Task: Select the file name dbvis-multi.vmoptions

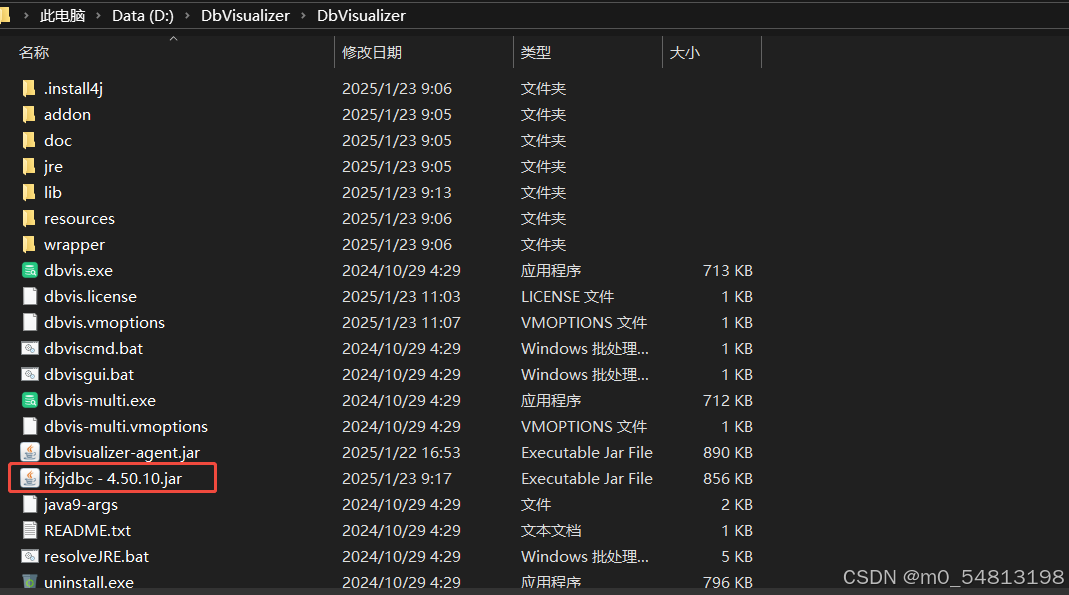Action: (126, 427)
